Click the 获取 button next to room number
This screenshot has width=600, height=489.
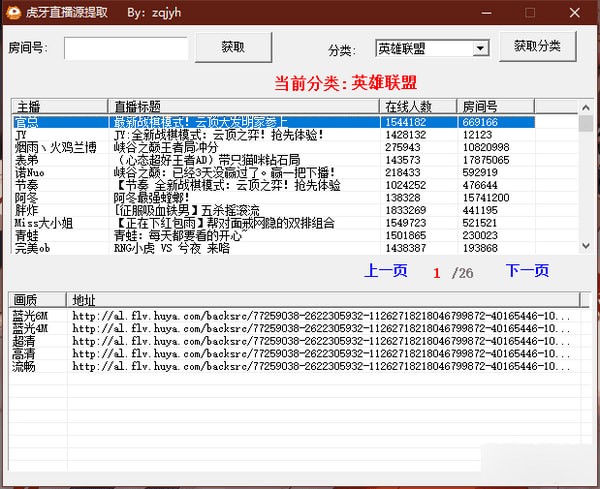(233, 47)
